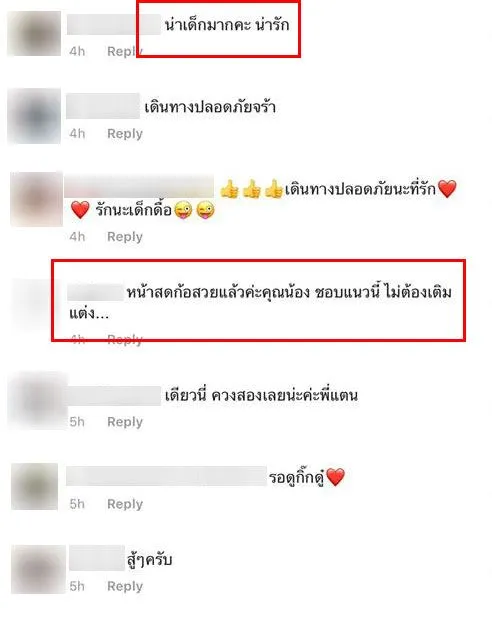
Task: Open avatar beside รอดูกิ๊กดู่ comment
Action: point(35,486)
